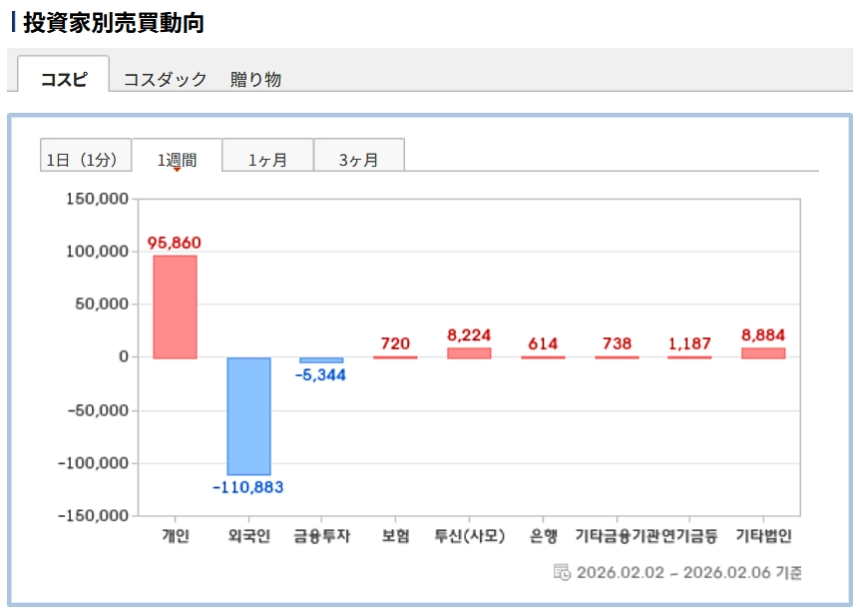Viewport: 860px width, 615px height.
Task: Click the small blue 금융투자 bar
Action: [322, 360]
